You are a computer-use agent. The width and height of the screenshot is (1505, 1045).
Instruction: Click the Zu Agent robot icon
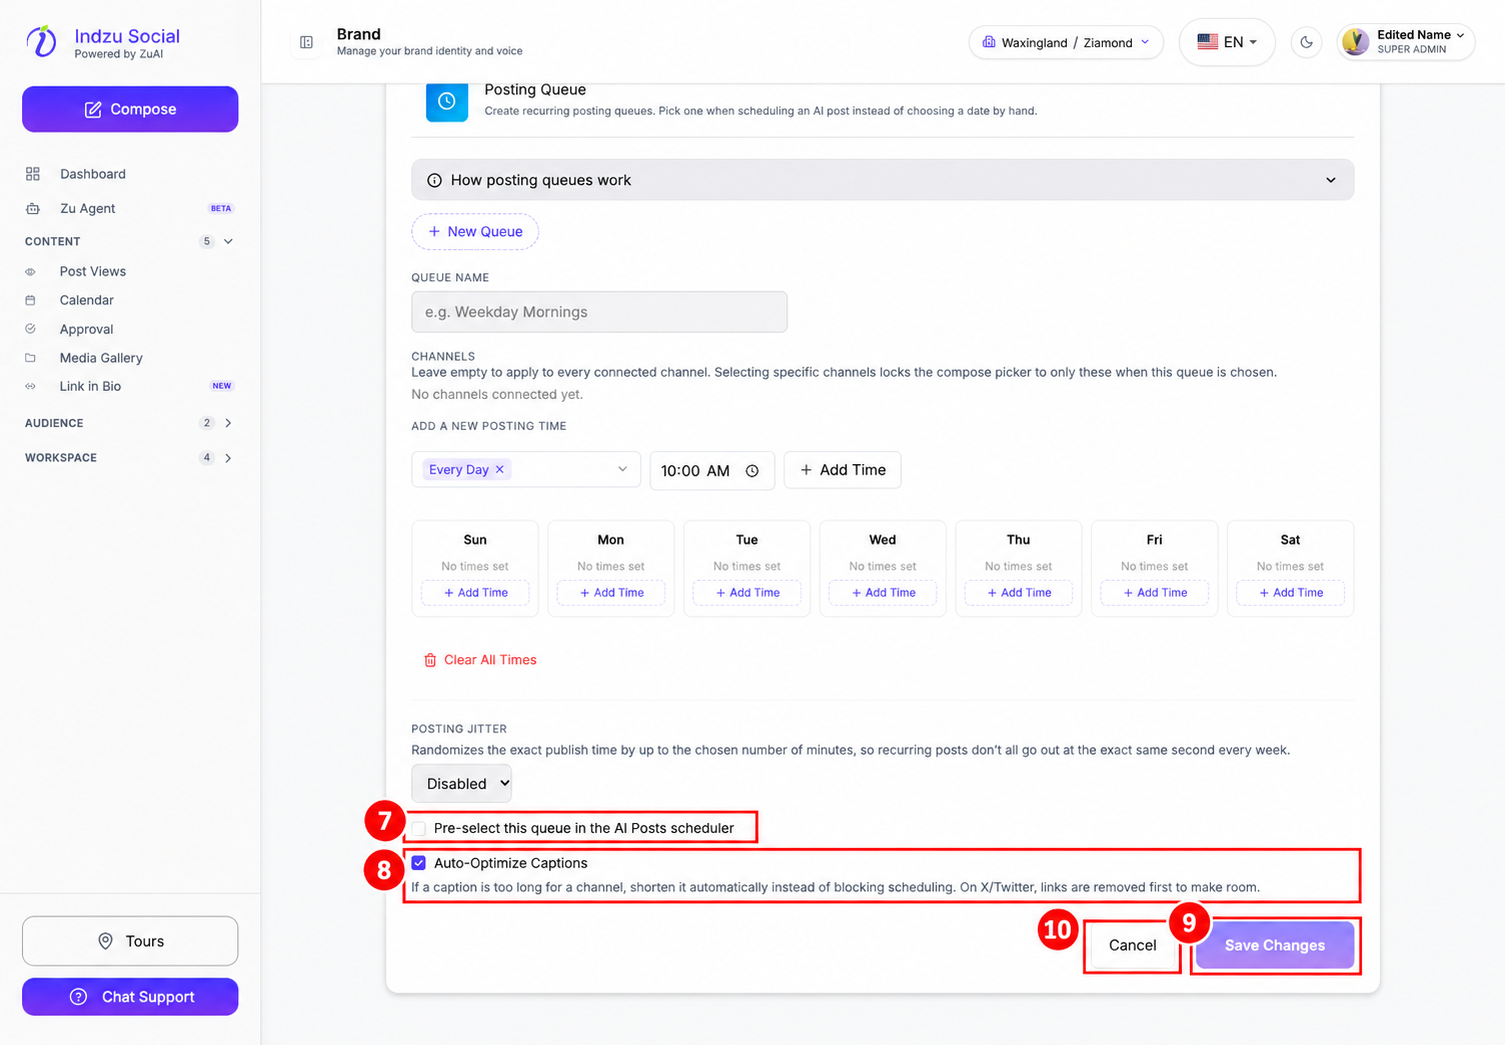(33, 209)
